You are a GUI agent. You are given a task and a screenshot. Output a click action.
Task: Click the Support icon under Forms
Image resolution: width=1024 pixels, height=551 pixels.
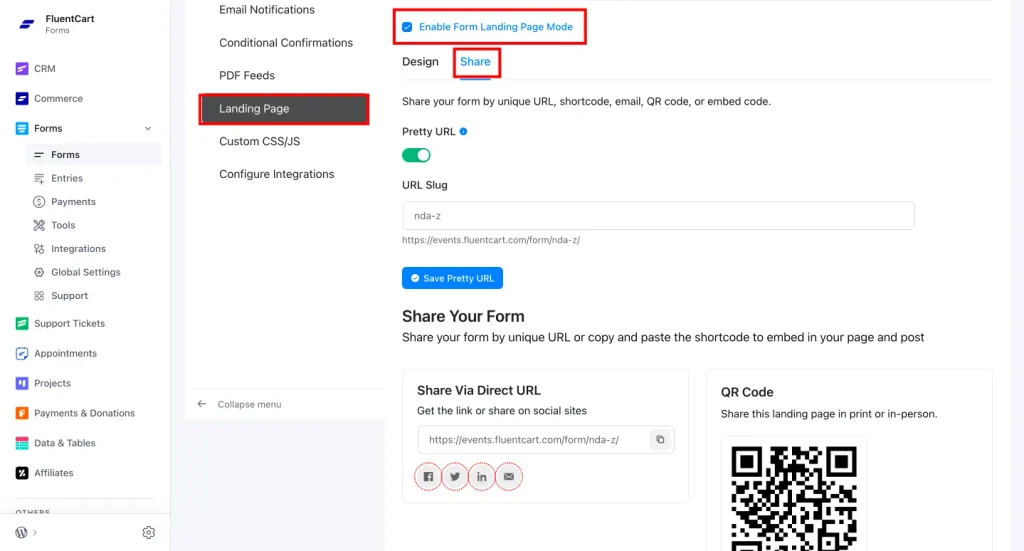point(39,296)
